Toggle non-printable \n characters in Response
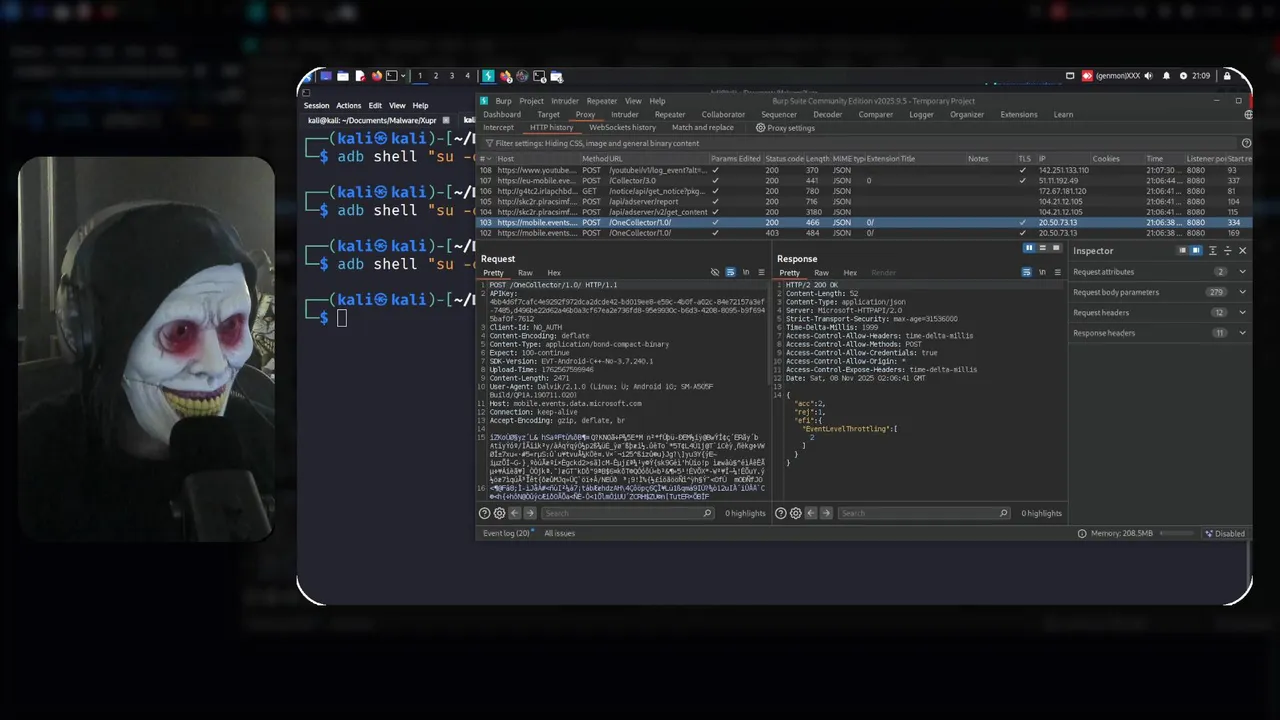1280x720 pixels. point(1042,273)
